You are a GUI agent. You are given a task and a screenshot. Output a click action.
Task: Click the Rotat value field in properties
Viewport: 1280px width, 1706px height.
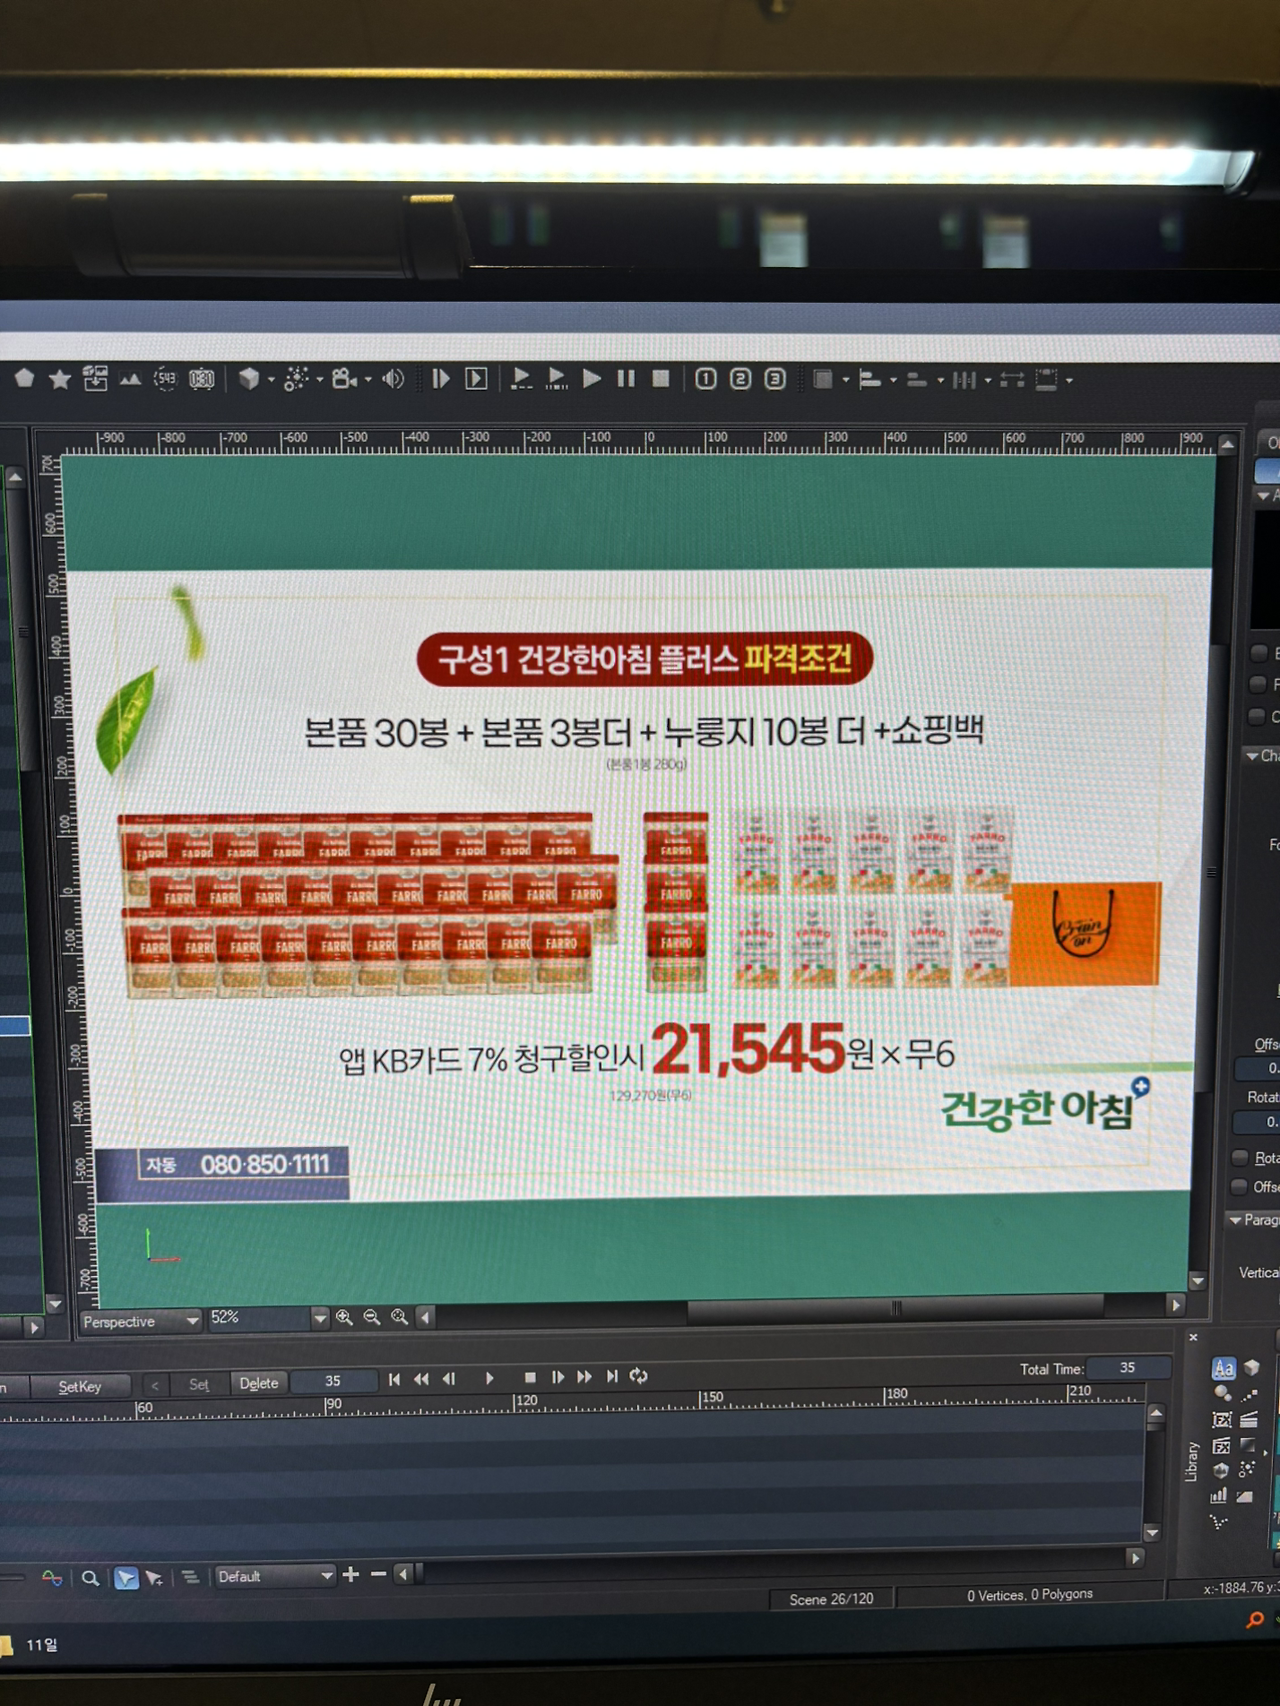tap(1259, 1122)
